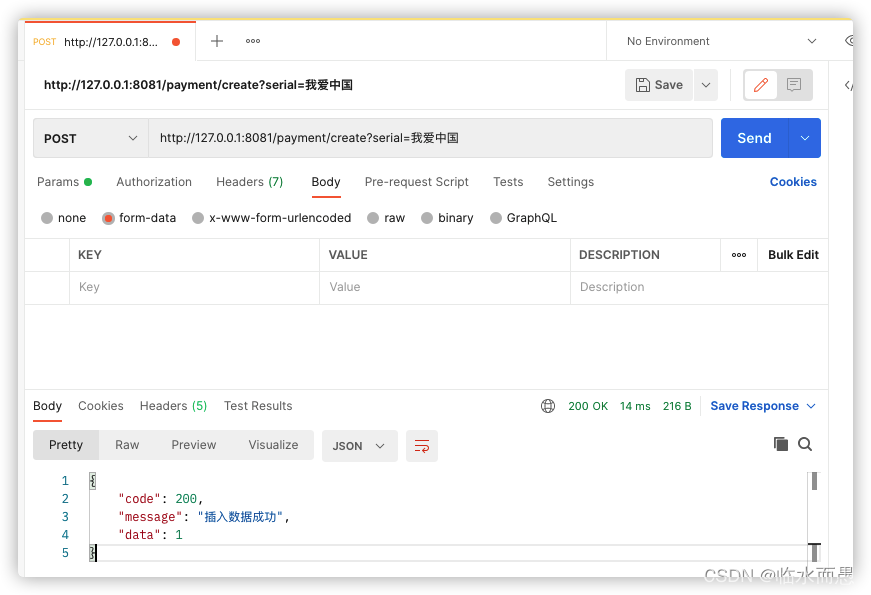
Task: Click the "data": 1 response line
Action: (x=150, y=535)
